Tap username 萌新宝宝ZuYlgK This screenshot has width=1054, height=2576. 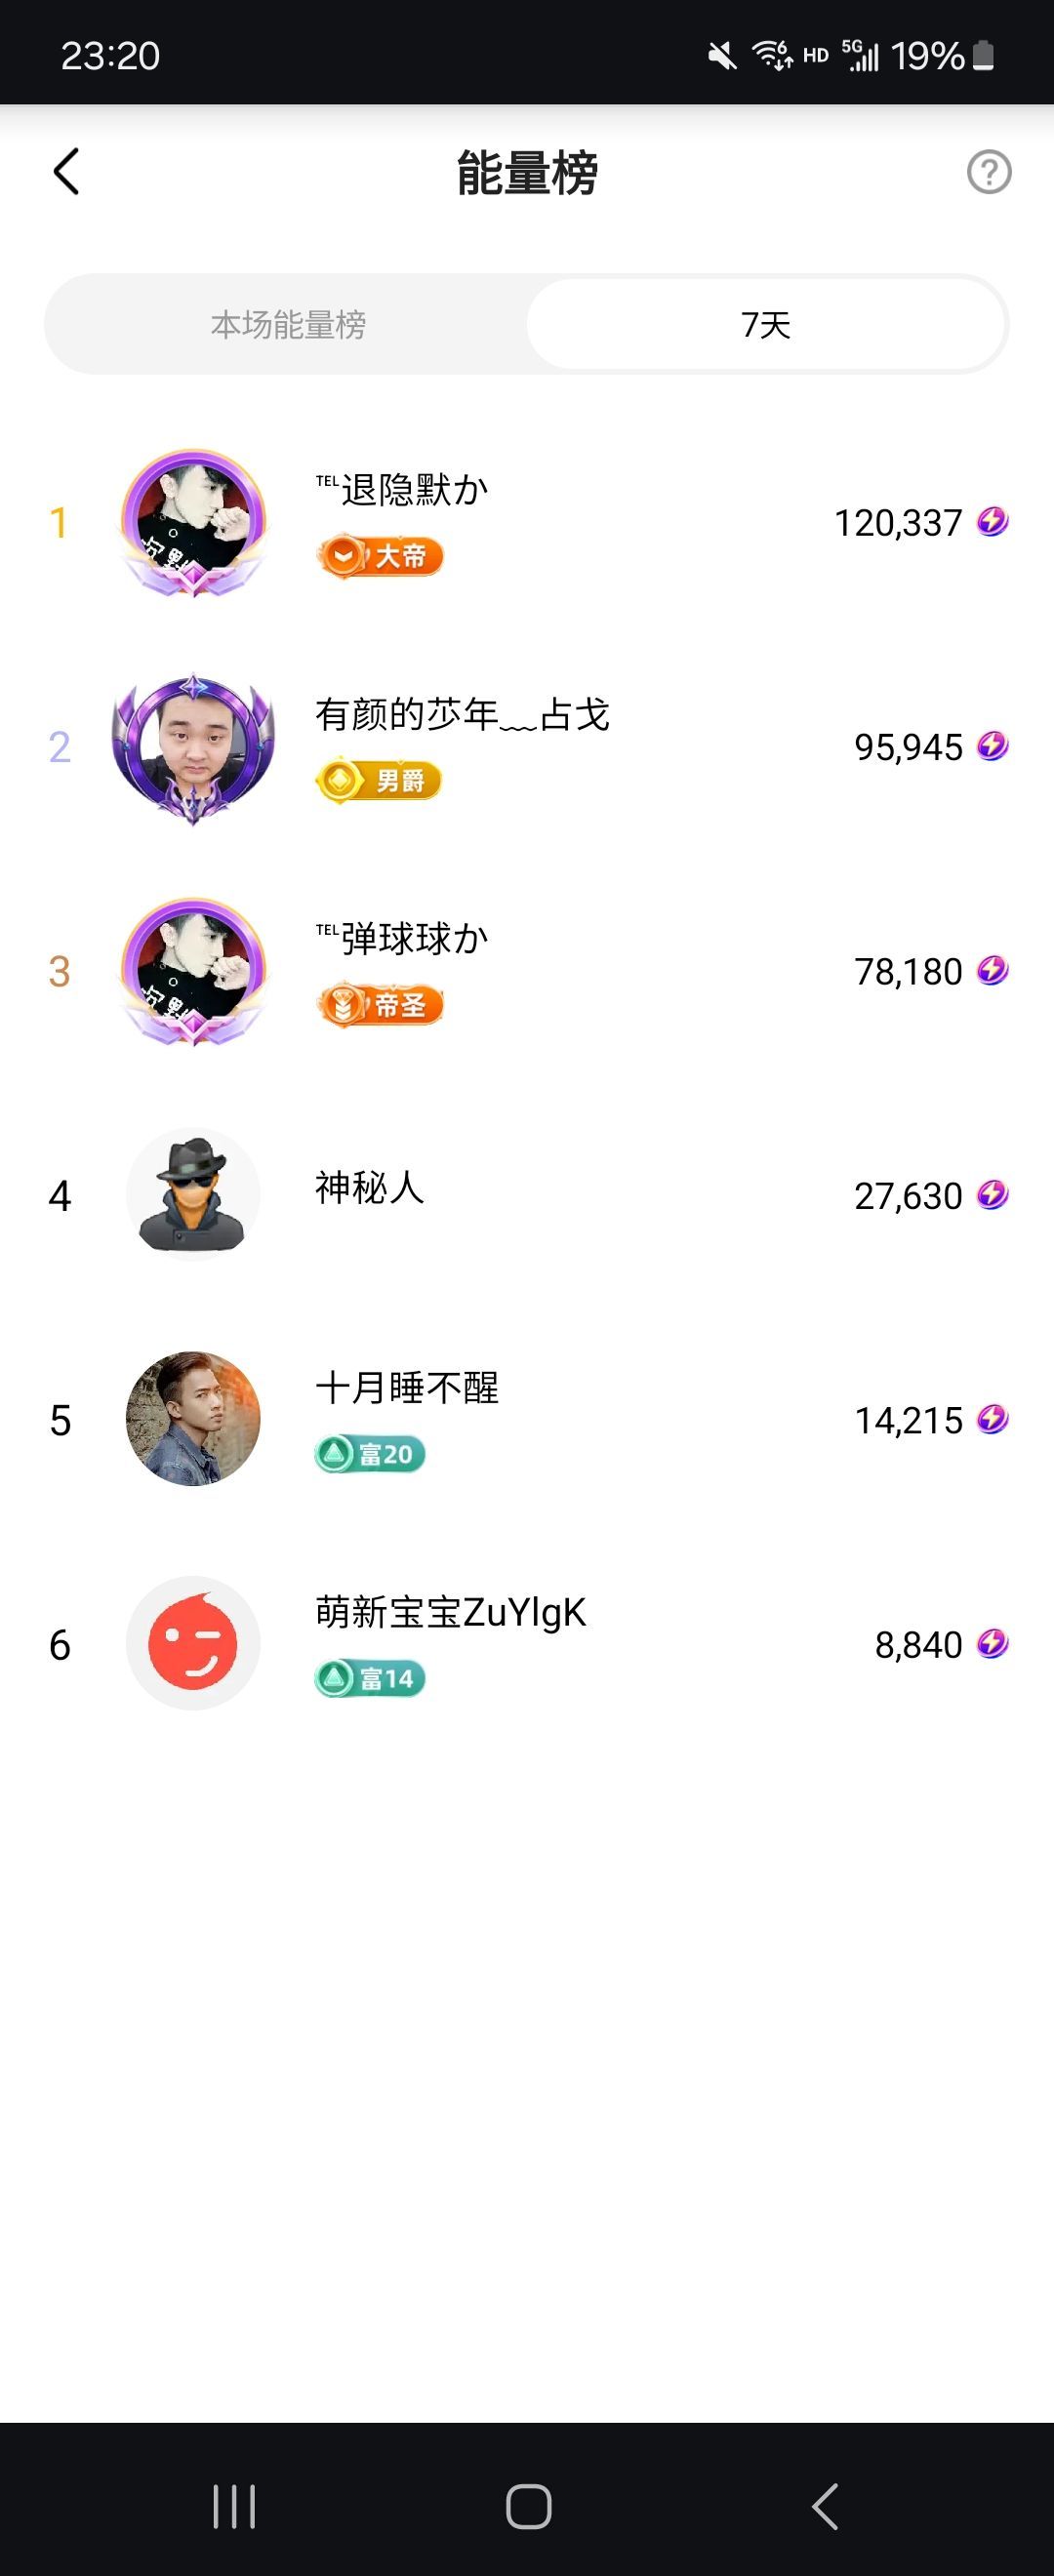[x=450, y=1612]
